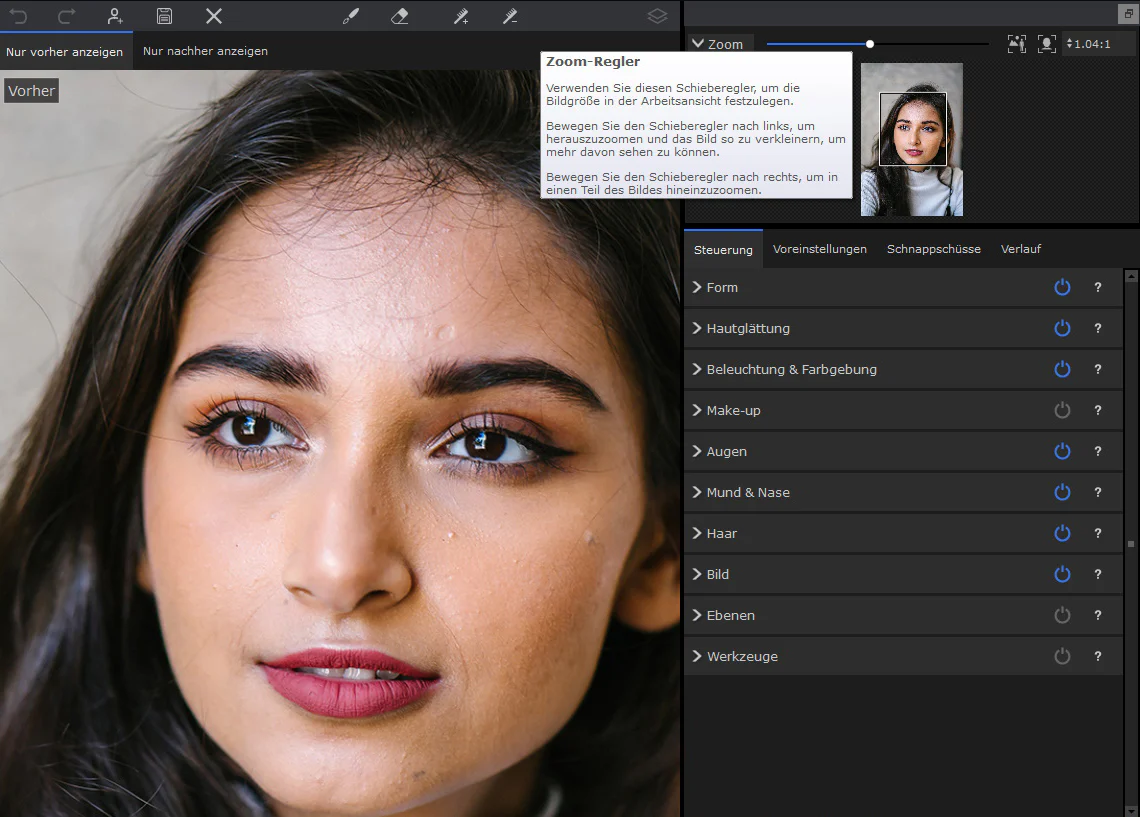Select the brush minus tool
The width and height of the screenshot is (1140, 817).
point(510,16)
